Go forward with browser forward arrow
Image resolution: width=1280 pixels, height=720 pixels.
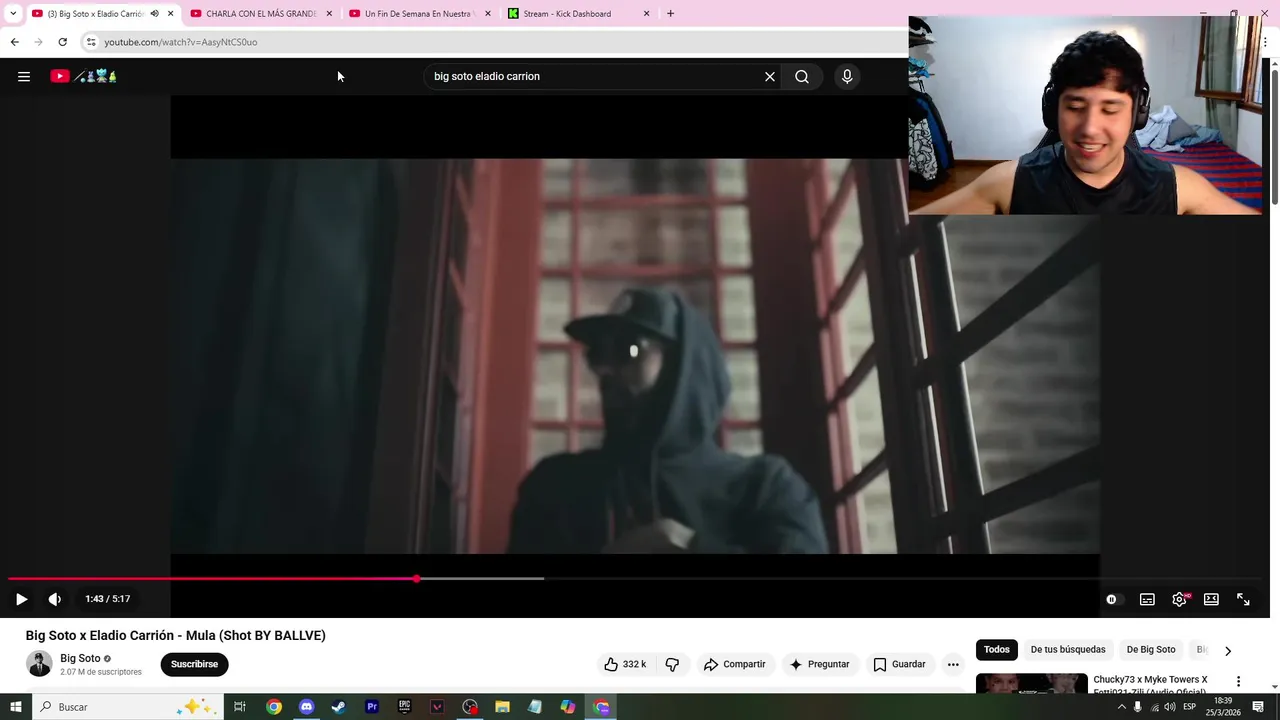pyautogui.click(x=38, y=42)
